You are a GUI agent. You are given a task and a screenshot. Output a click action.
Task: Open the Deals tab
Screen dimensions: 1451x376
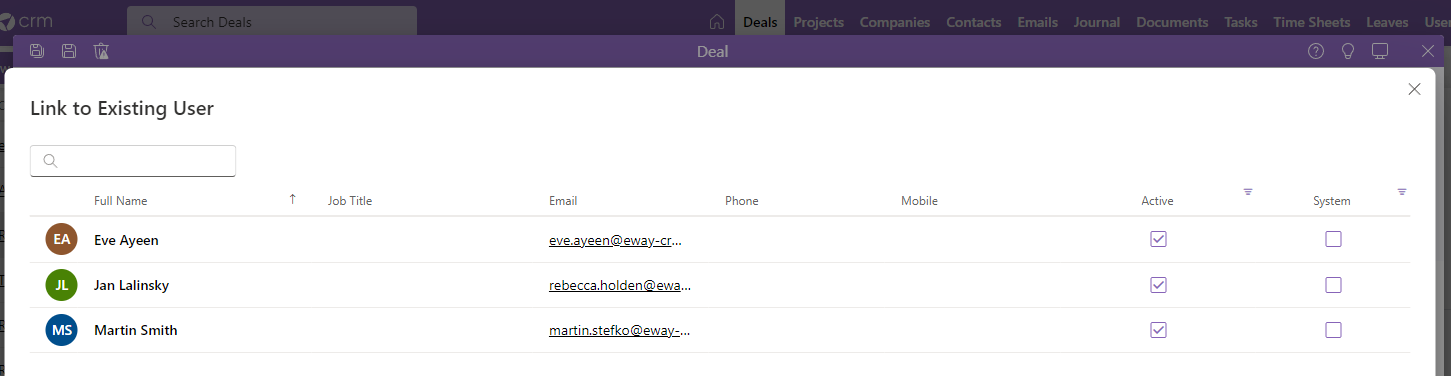[x=760, y=22]
